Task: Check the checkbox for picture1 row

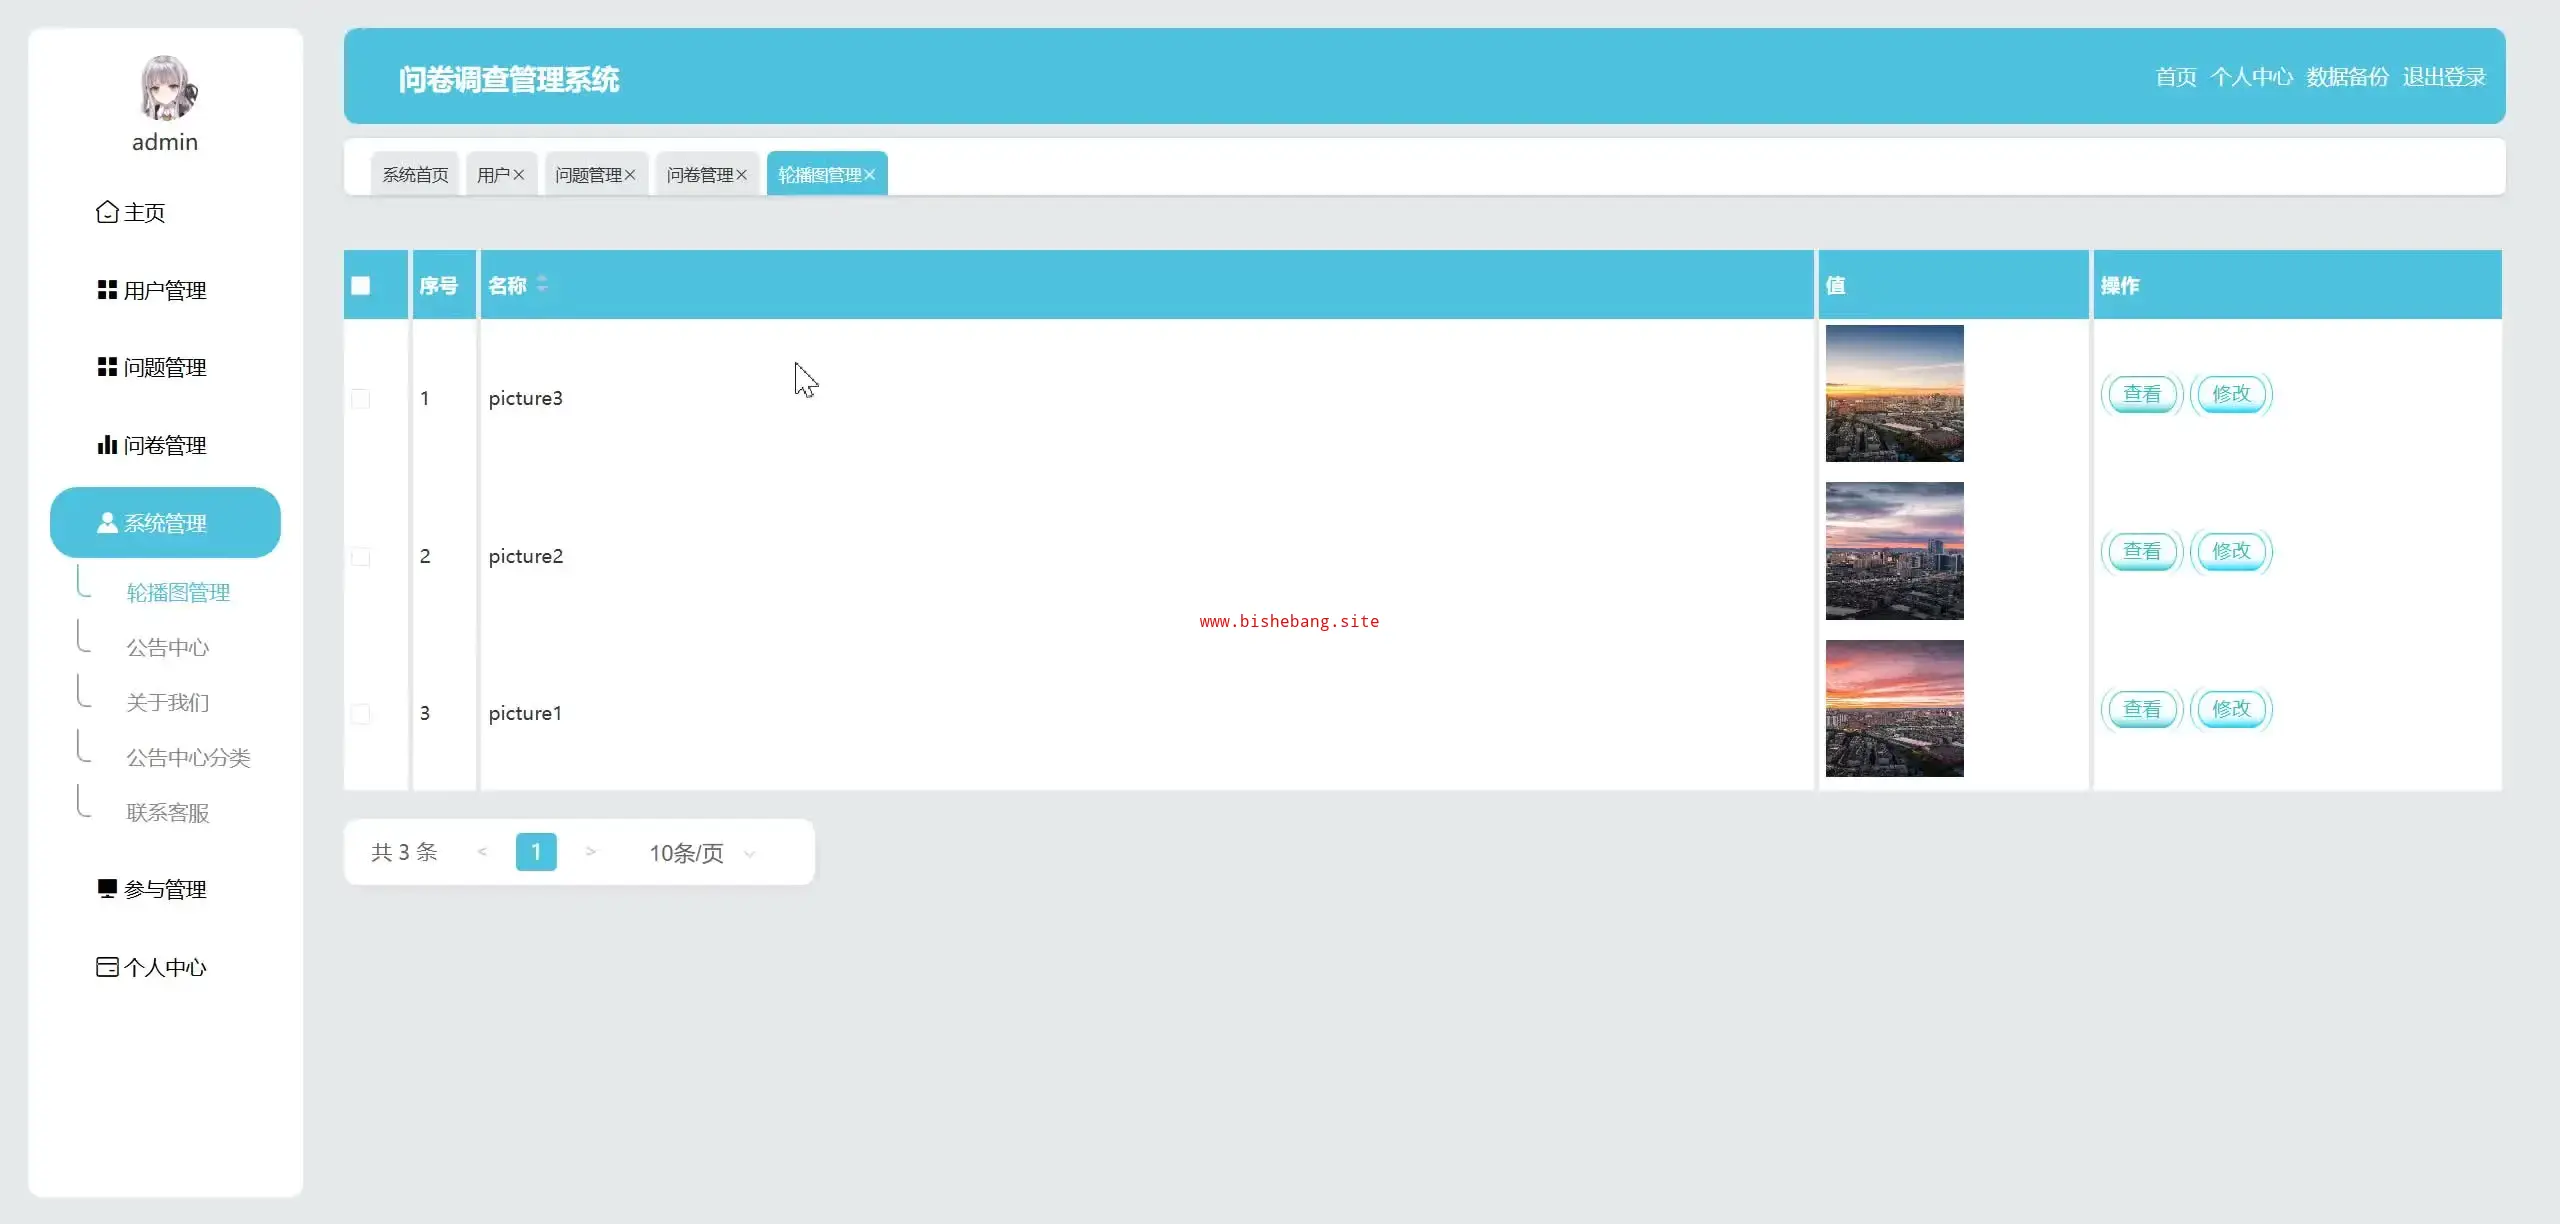Action: pos(361,714)
